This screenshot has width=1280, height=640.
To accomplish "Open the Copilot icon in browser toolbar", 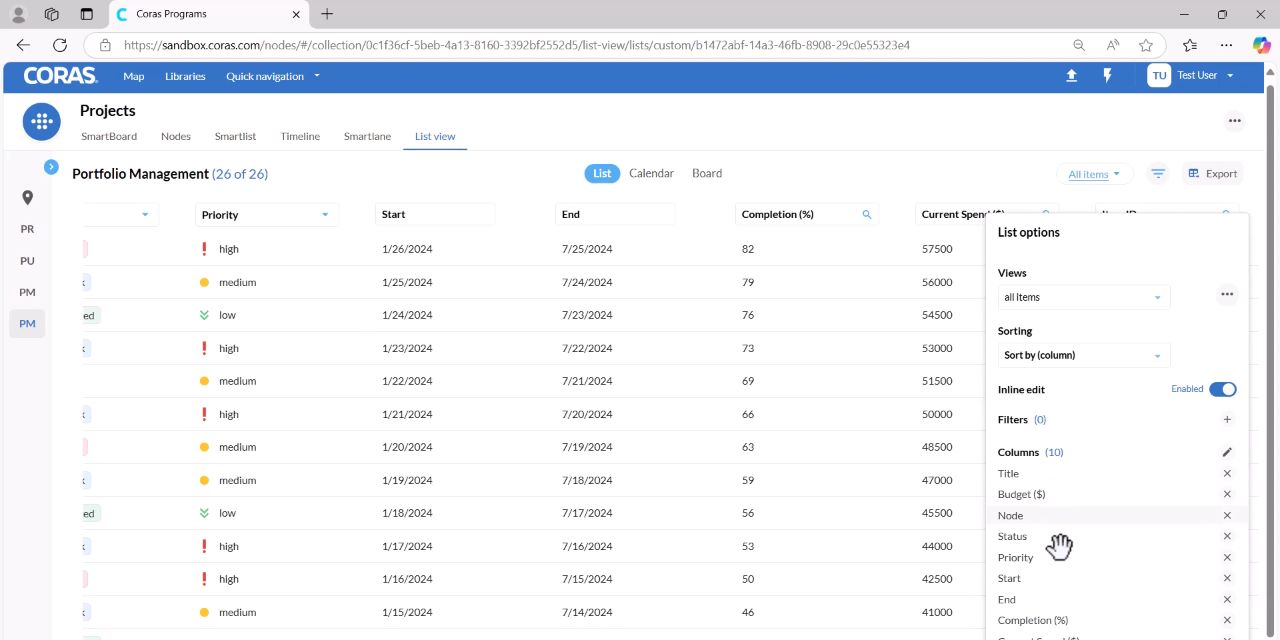I will tap(1261, 45).
